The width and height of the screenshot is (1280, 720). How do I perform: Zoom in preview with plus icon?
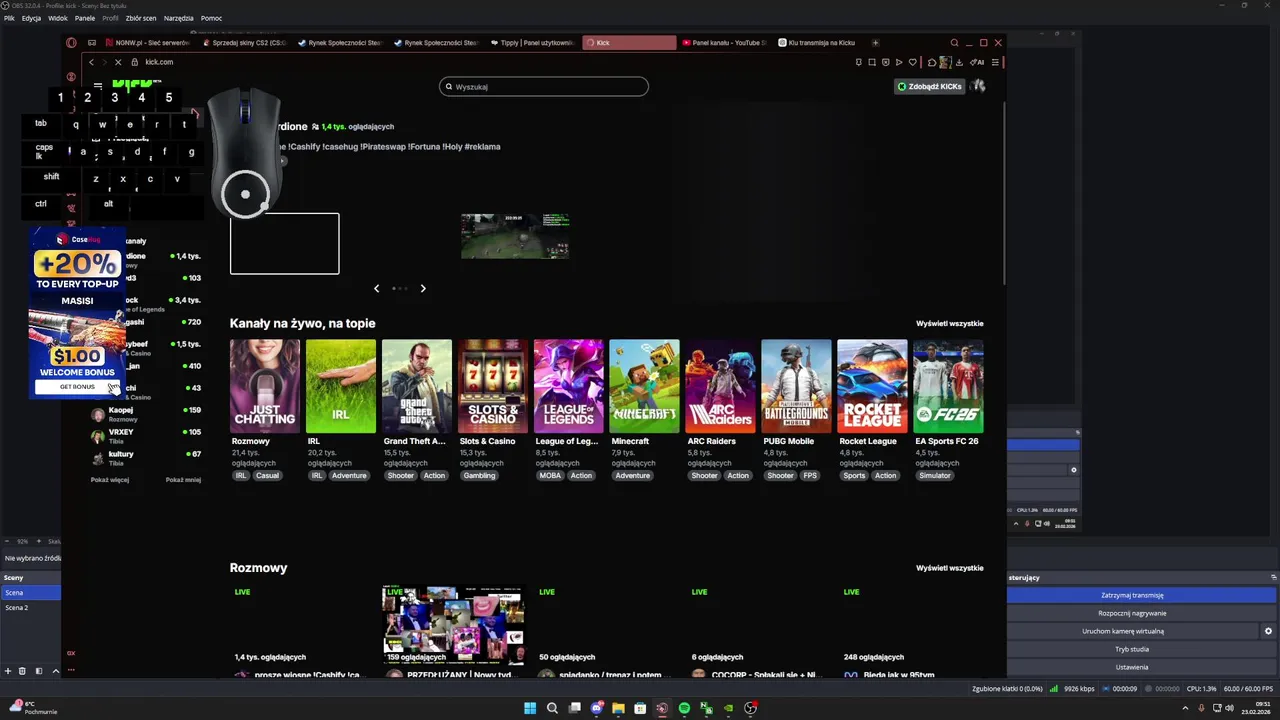pyautogui.click(x=38, y=541)
